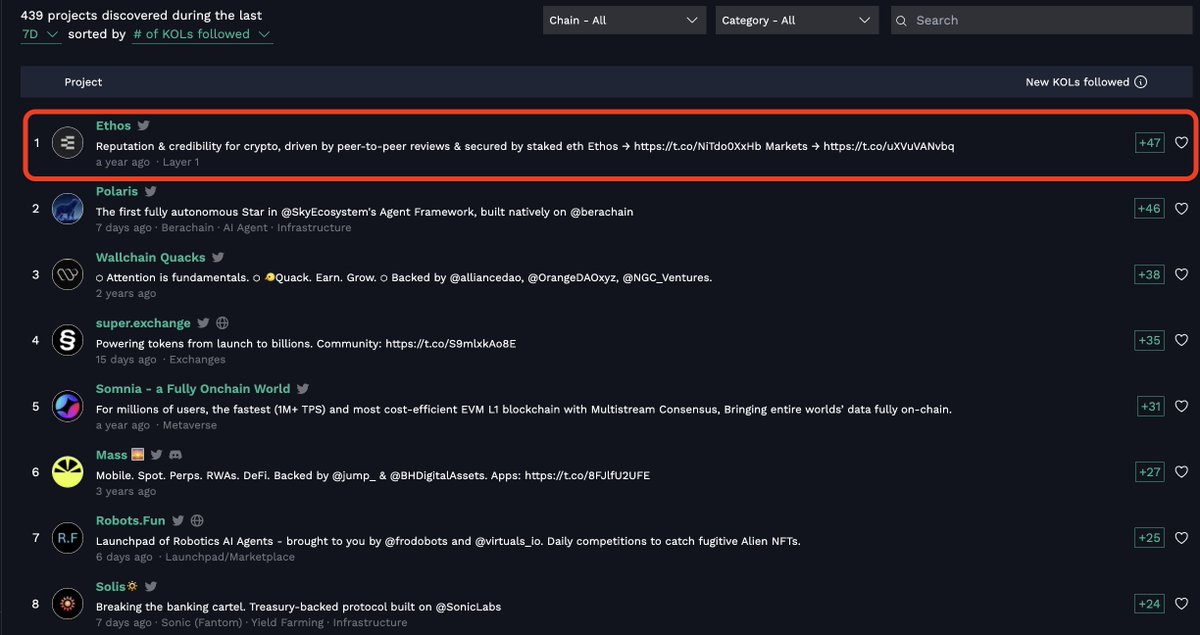Open the Robots.Fun Twitter icon
The width and height of the screenshot is (1200, 635).
click(x=178, y=521)
